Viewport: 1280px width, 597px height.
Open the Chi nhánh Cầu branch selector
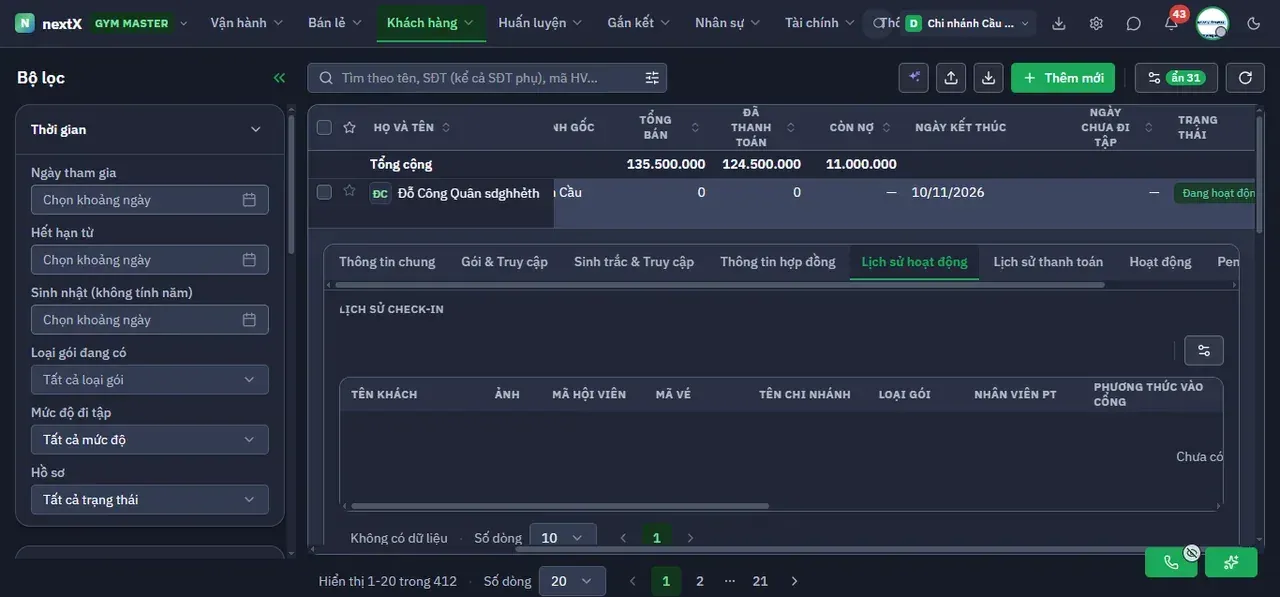point(970,23)
